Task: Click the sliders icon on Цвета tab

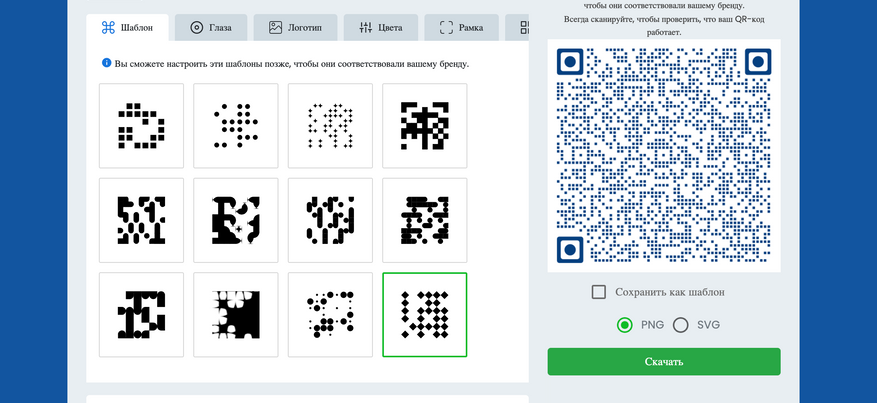Action: [365, 28]
